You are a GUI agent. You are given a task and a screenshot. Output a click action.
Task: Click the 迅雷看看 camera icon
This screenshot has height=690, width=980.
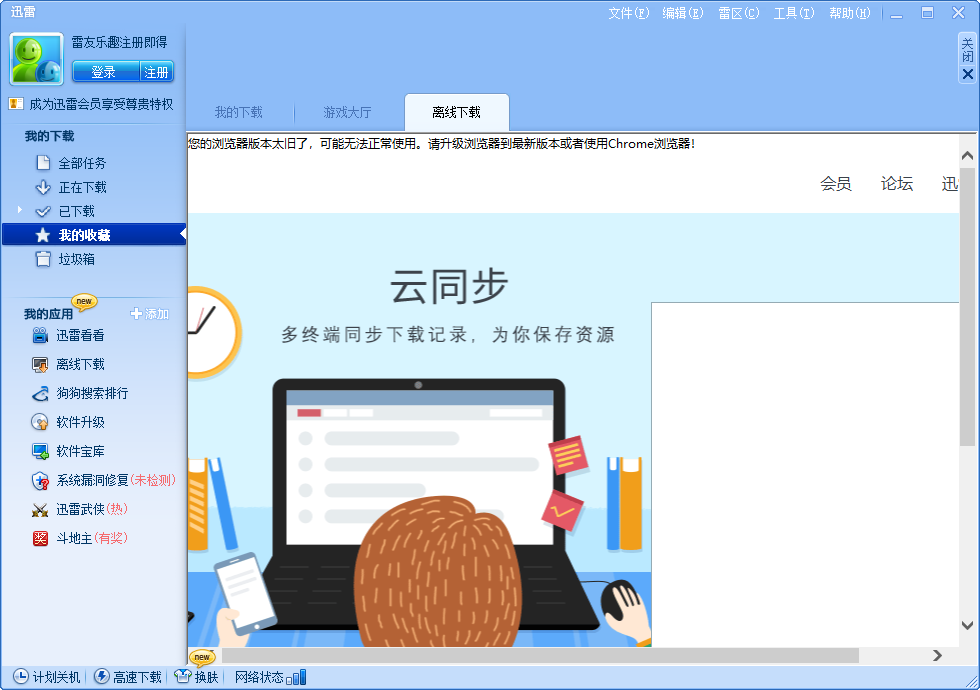(x=40, y=336)
